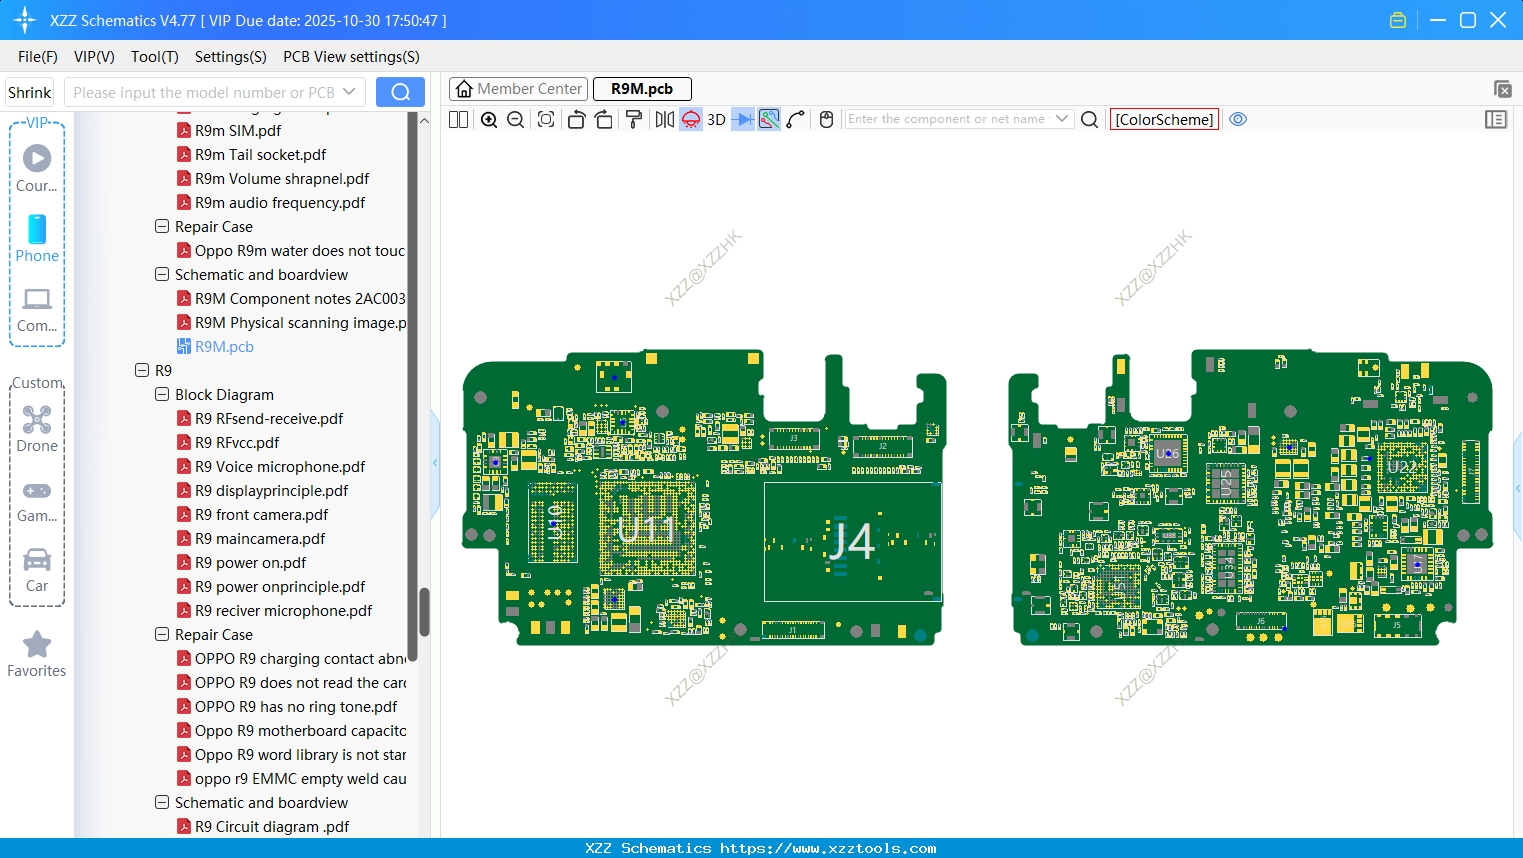This screenshot has height=858, width=1523.
Task: Toggle the split view layout icon
Action: click(x=458, y=120)
